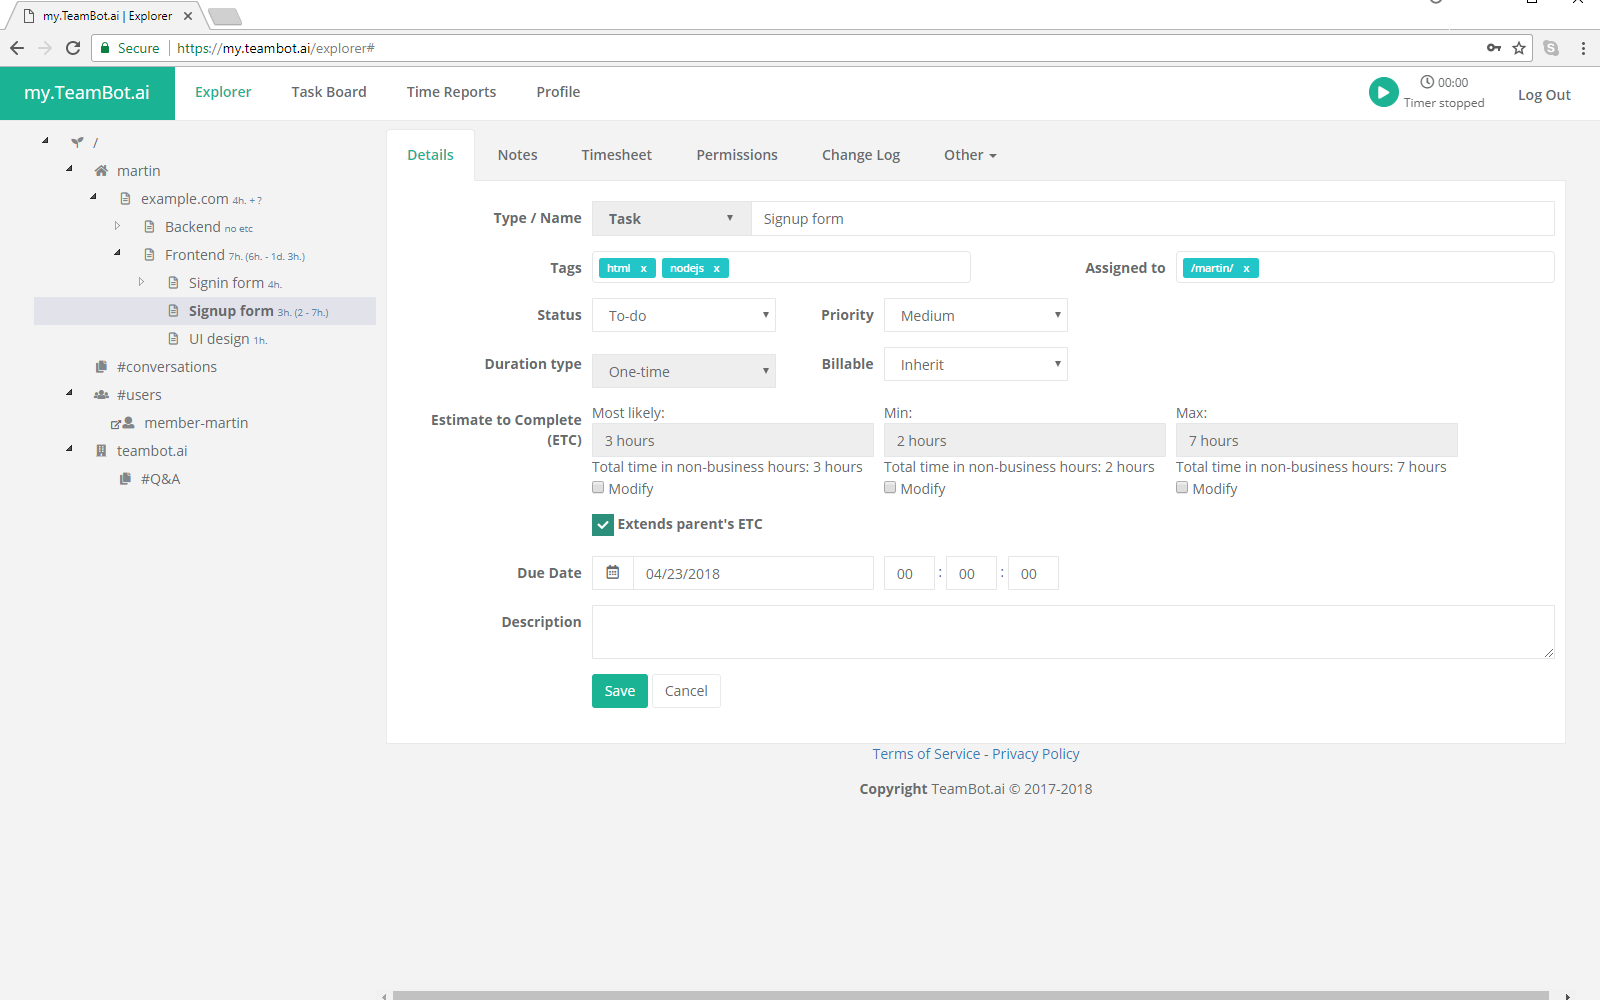Open the Privacy Policy link
This screenshot has height=1000, width=1600.
pyautogui.click(x=1035, y=754)
